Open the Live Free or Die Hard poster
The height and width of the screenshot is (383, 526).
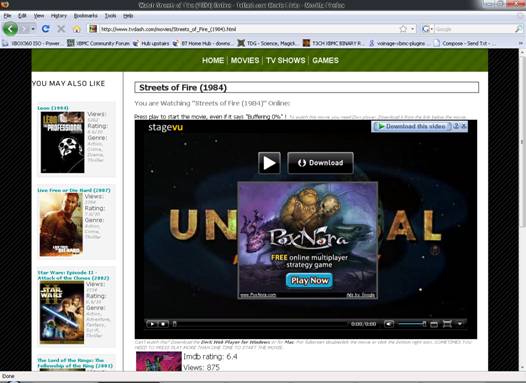[x=61, y=225]
